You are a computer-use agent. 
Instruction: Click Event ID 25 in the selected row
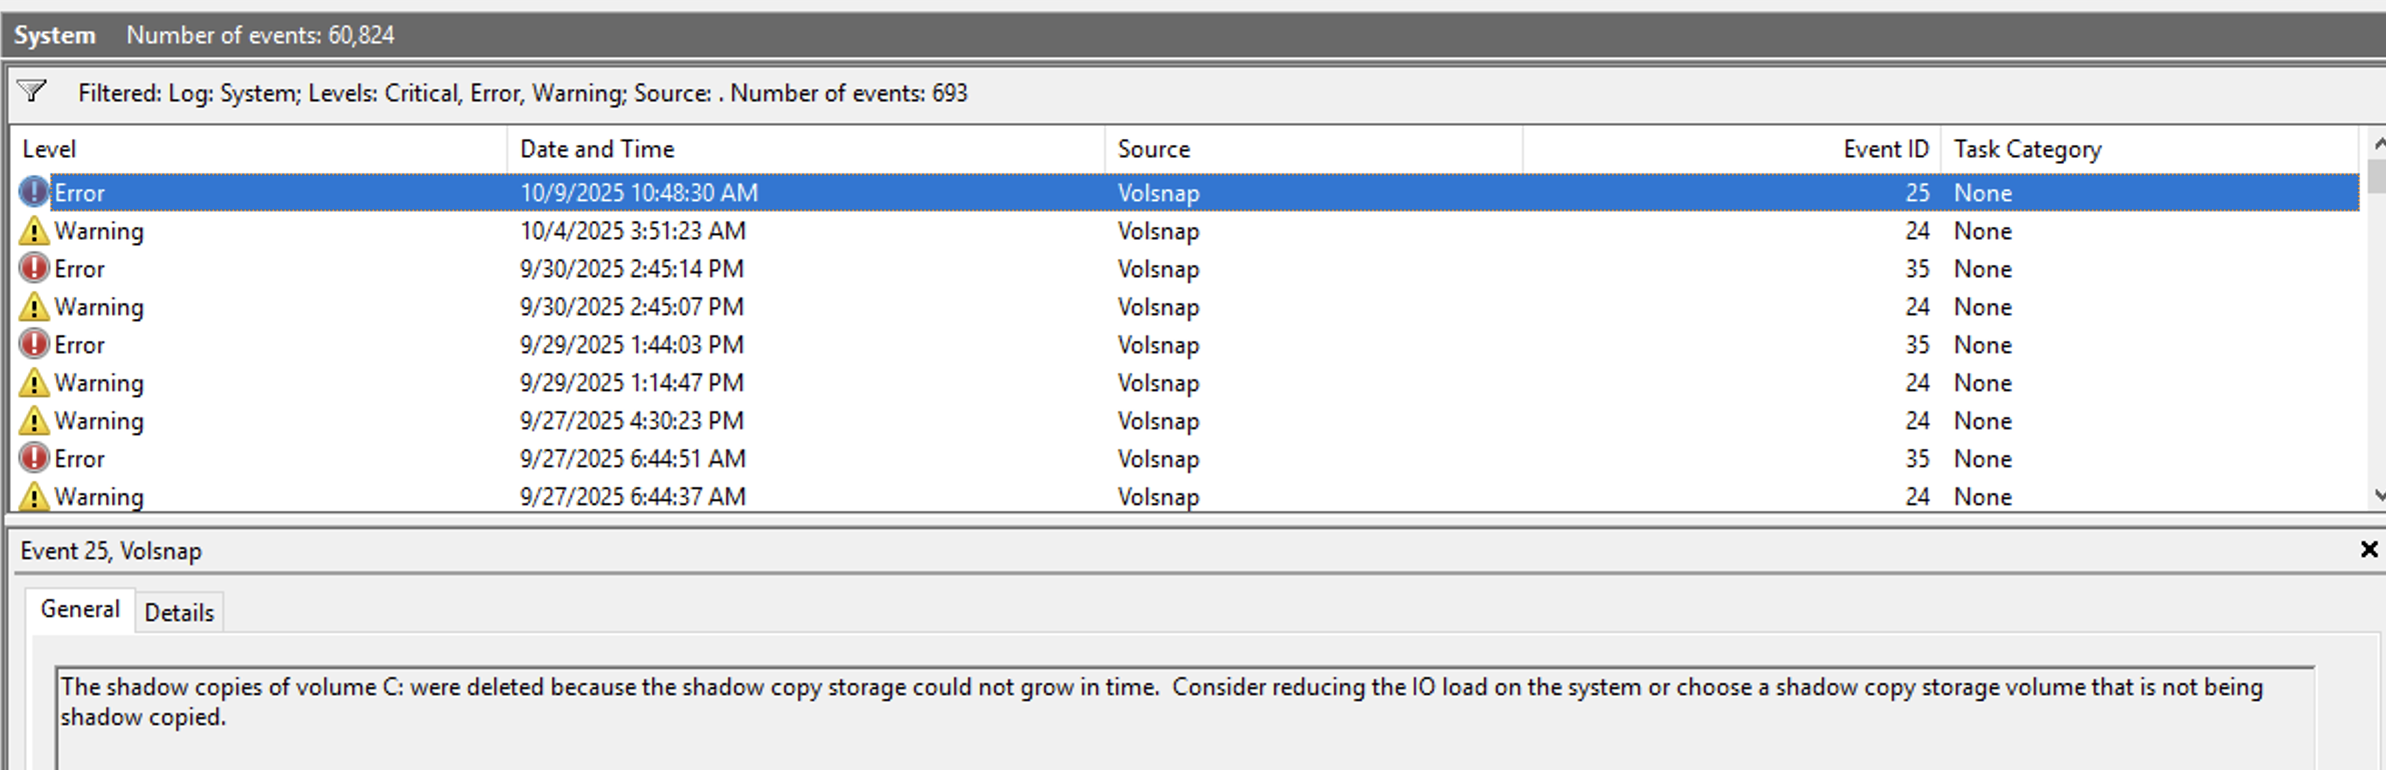point(1917,193)
